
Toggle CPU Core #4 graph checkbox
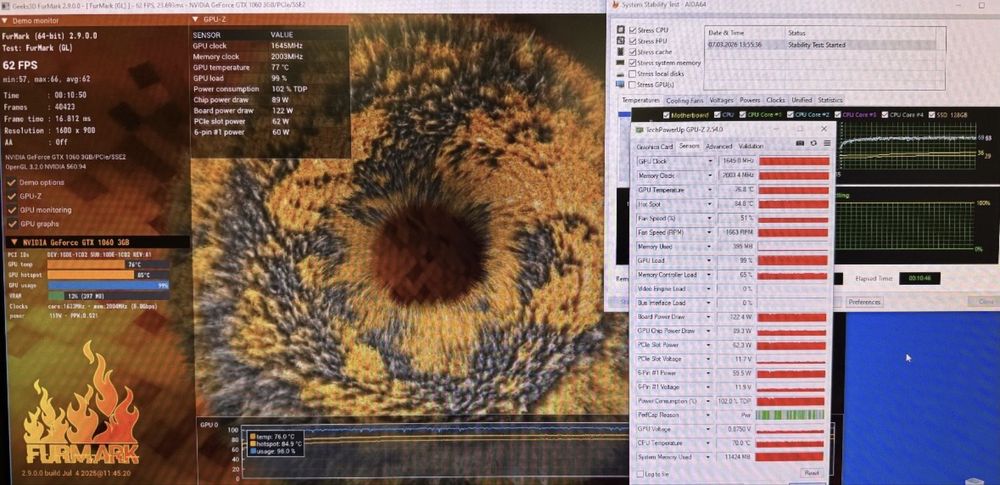[883, 115]
